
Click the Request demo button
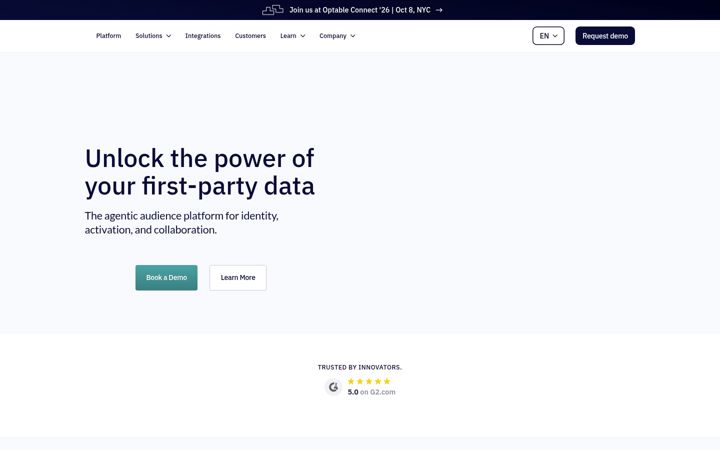pos(605,36)
